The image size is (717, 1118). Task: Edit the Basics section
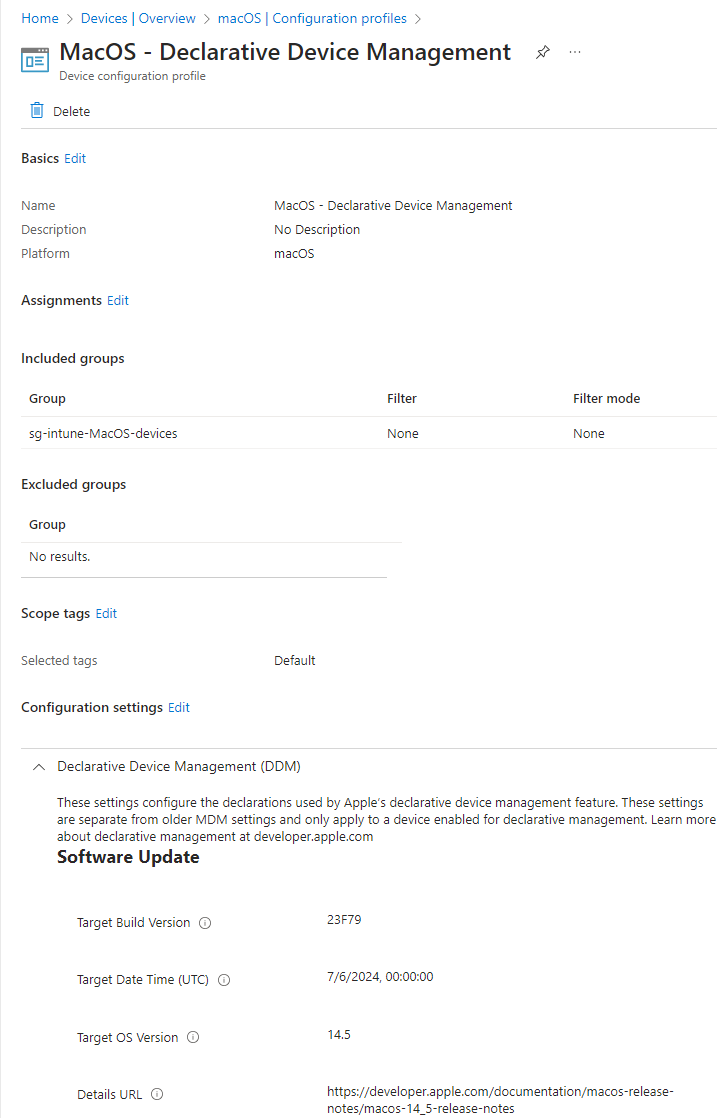(75, 158)
